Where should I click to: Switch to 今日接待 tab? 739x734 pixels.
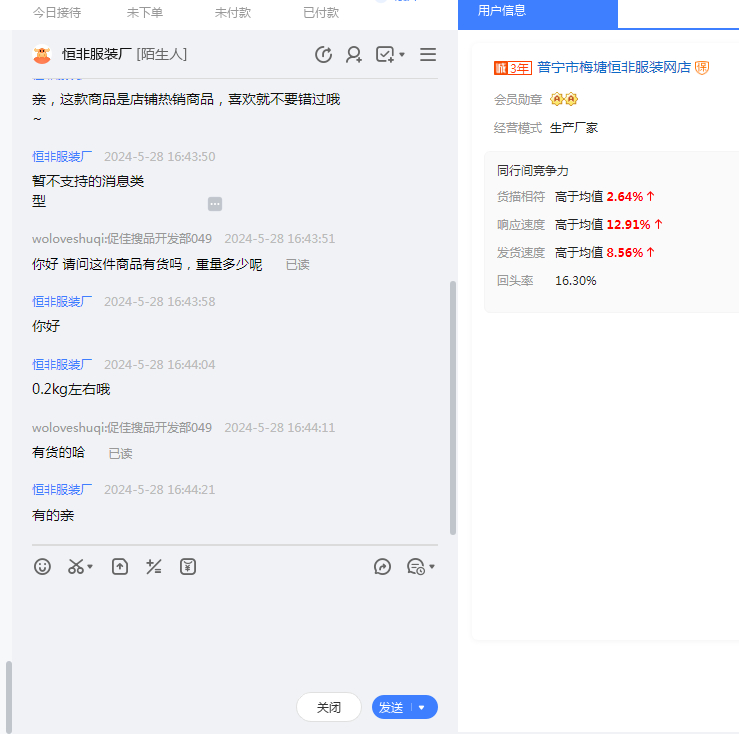point(57,13)
